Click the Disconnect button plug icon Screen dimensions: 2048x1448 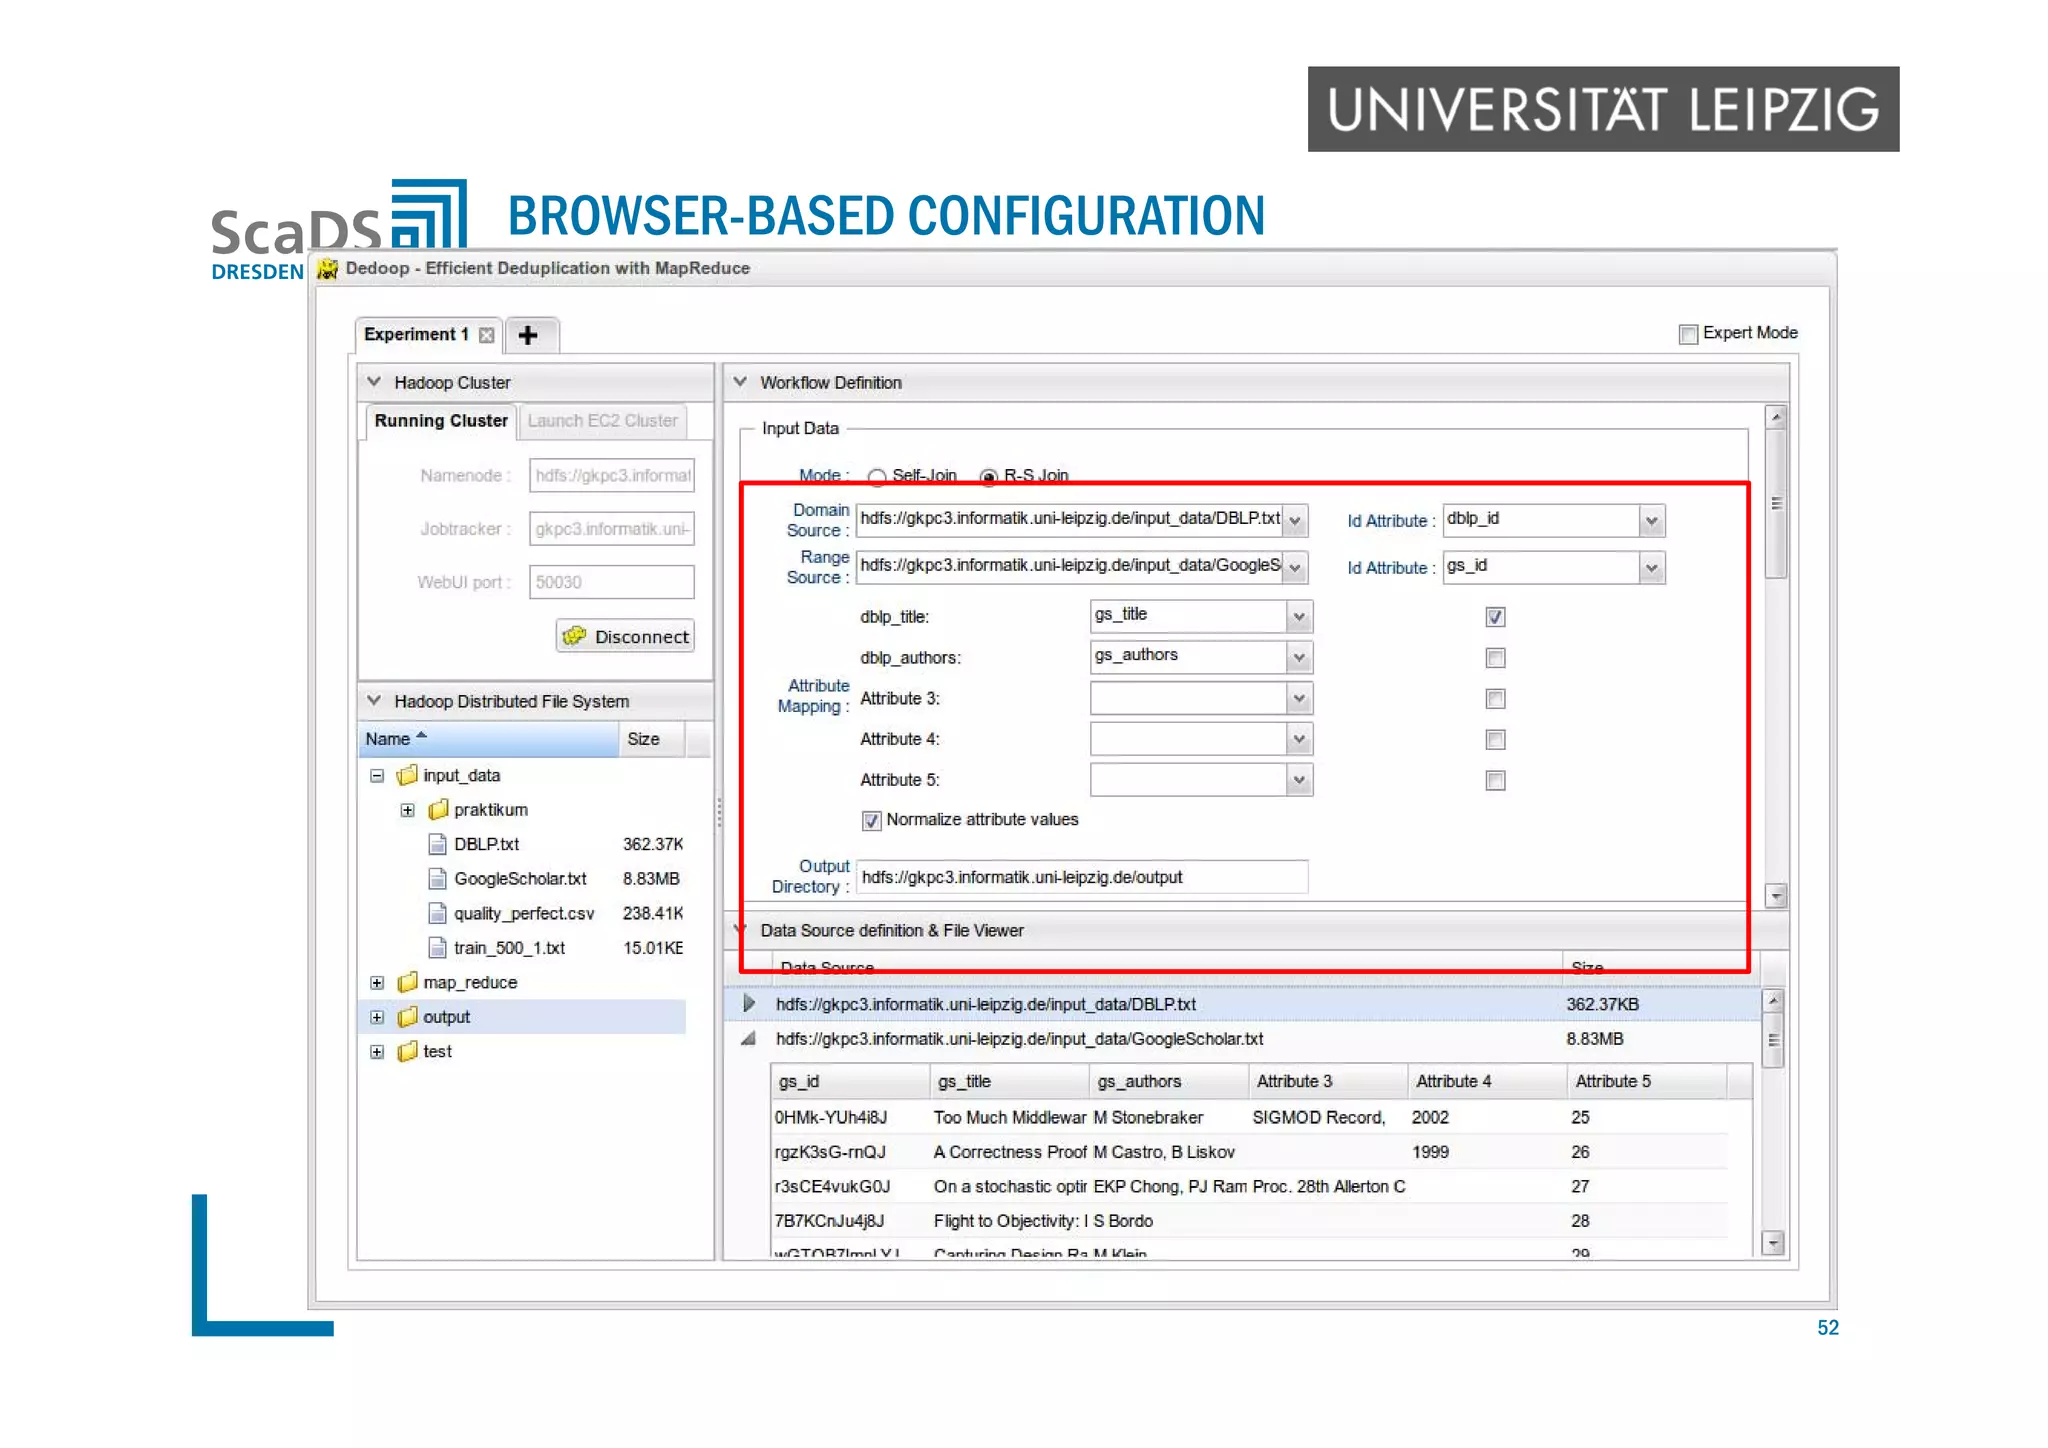(x=574, y=636)
